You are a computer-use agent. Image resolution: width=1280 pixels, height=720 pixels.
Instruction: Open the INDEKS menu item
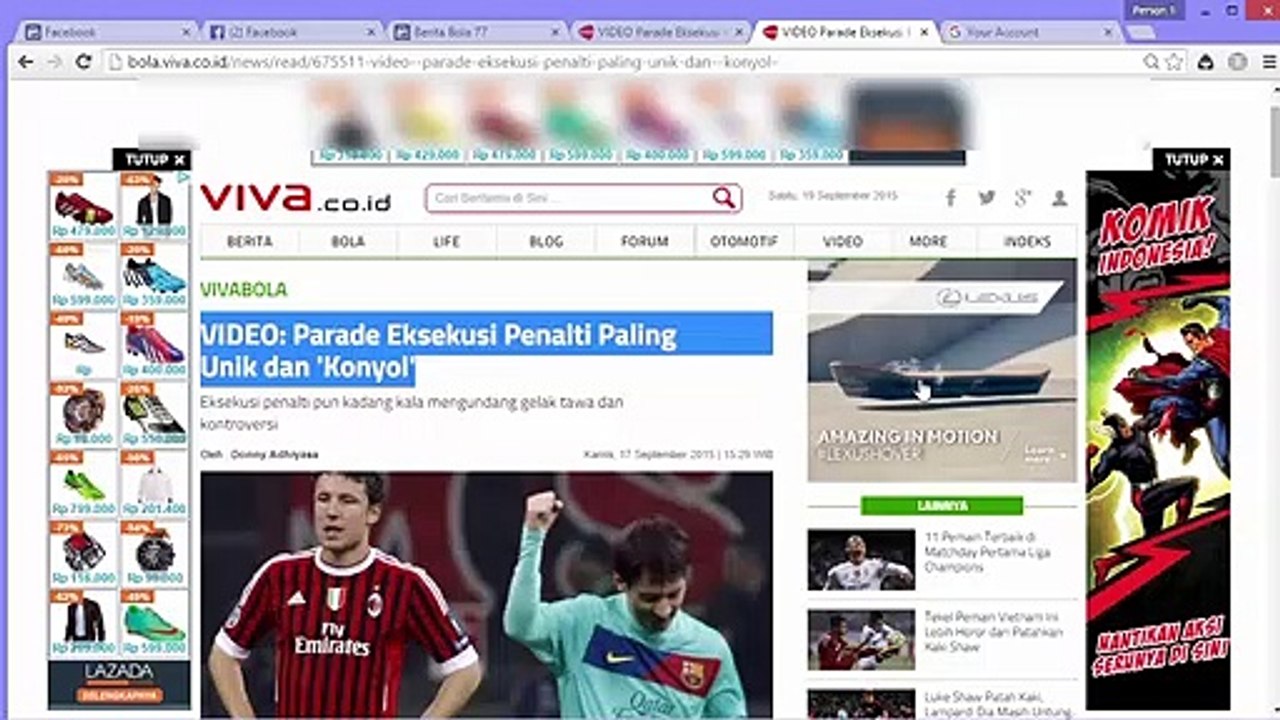click(x=1027, y=241)
